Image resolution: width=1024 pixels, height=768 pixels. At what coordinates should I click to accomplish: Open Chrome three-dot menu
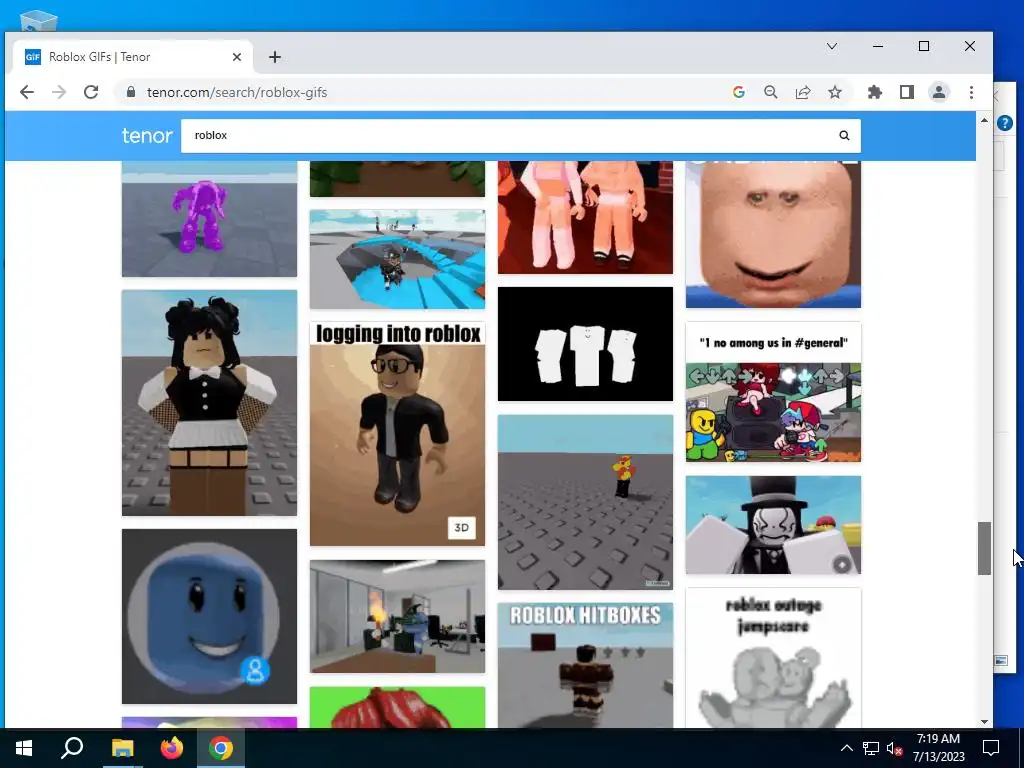point(971,92)
